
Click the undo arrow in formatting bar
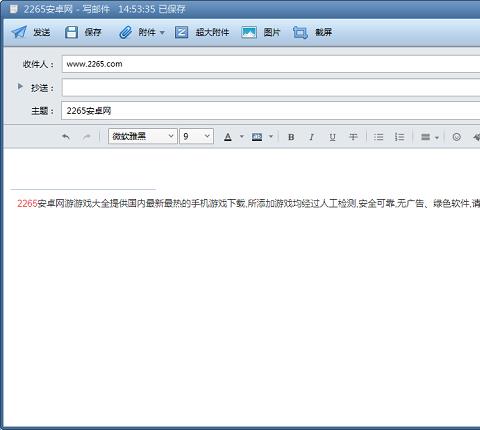pos(66,137)
